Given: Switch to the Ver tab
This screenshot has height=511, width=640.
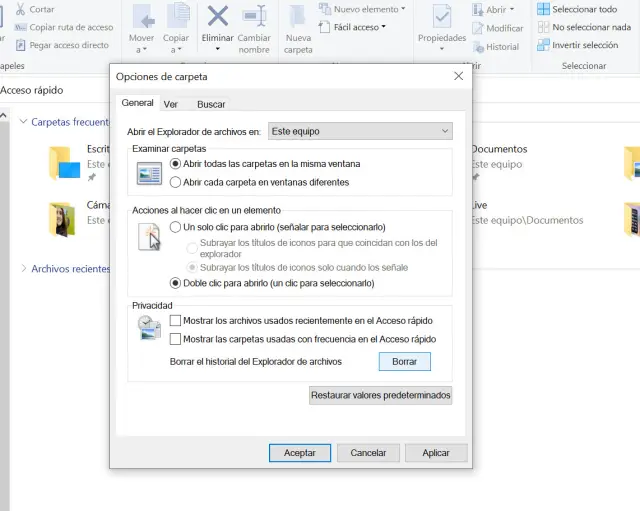Looking at the screenshot, I should 171,104.
